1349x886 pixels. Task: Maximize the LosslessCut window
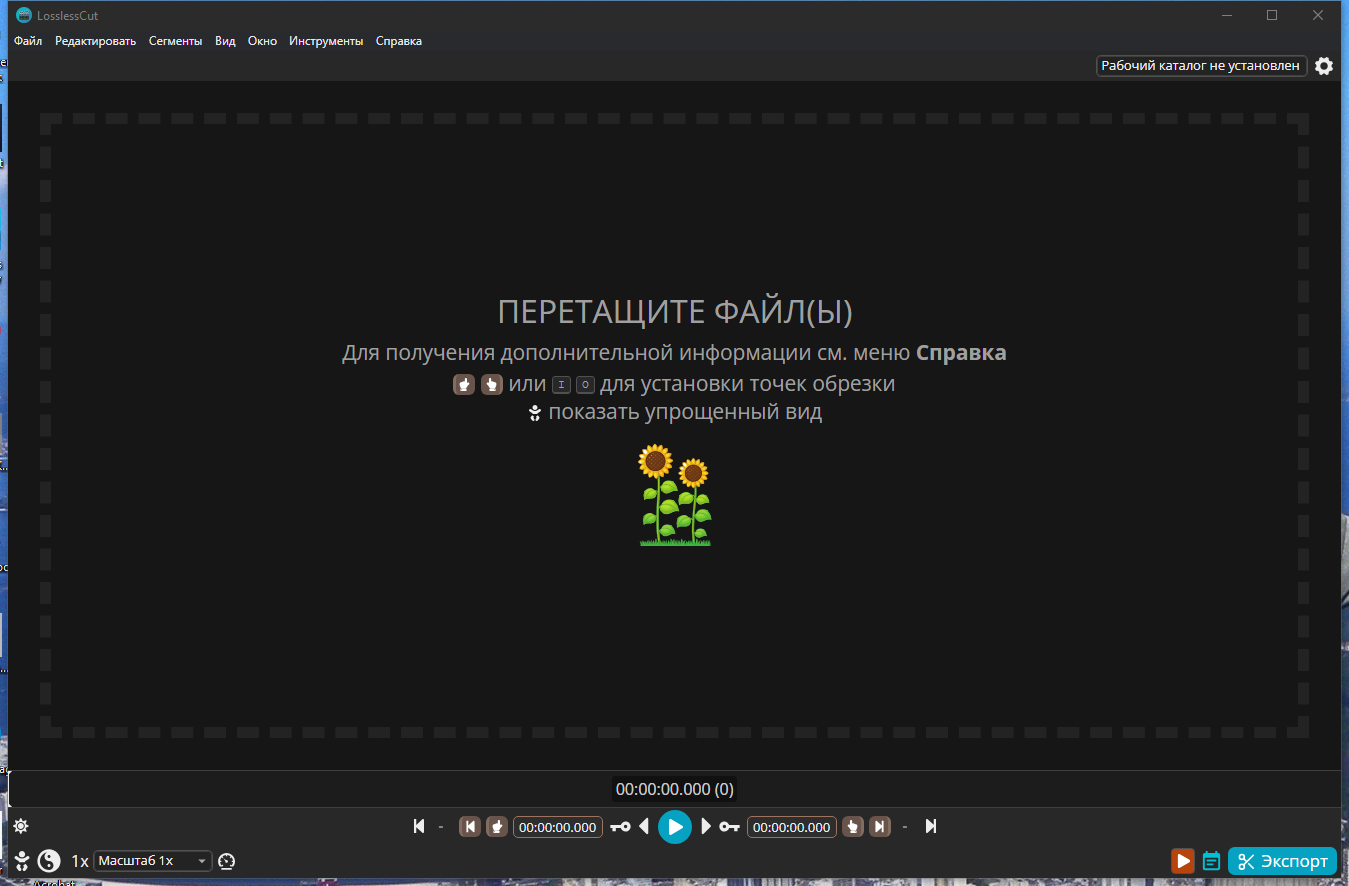pos(1272,15)
